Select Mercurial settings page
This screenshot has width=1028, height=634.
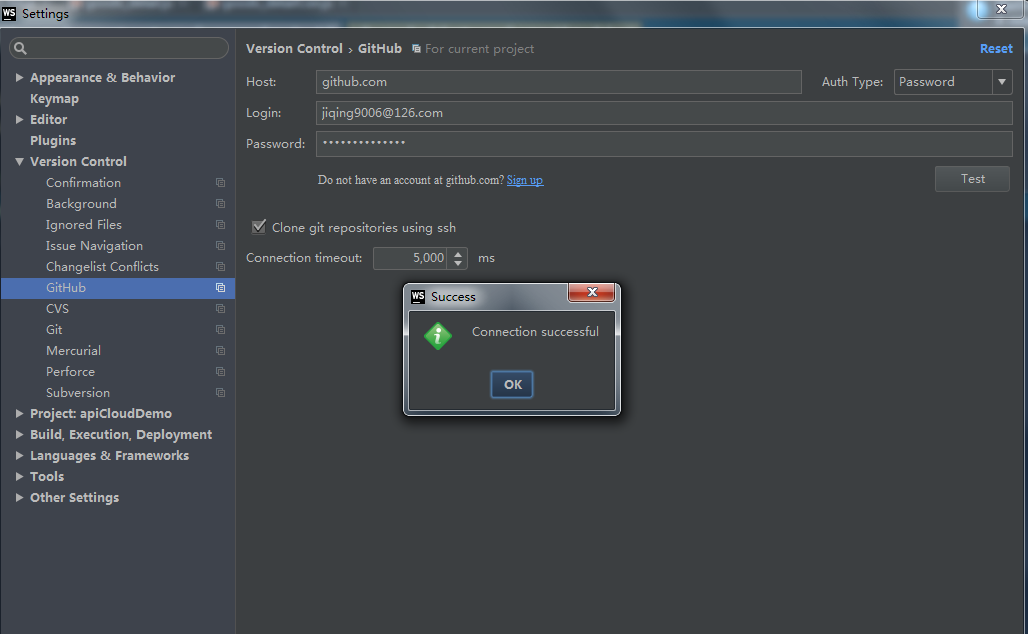click(73, 351)
